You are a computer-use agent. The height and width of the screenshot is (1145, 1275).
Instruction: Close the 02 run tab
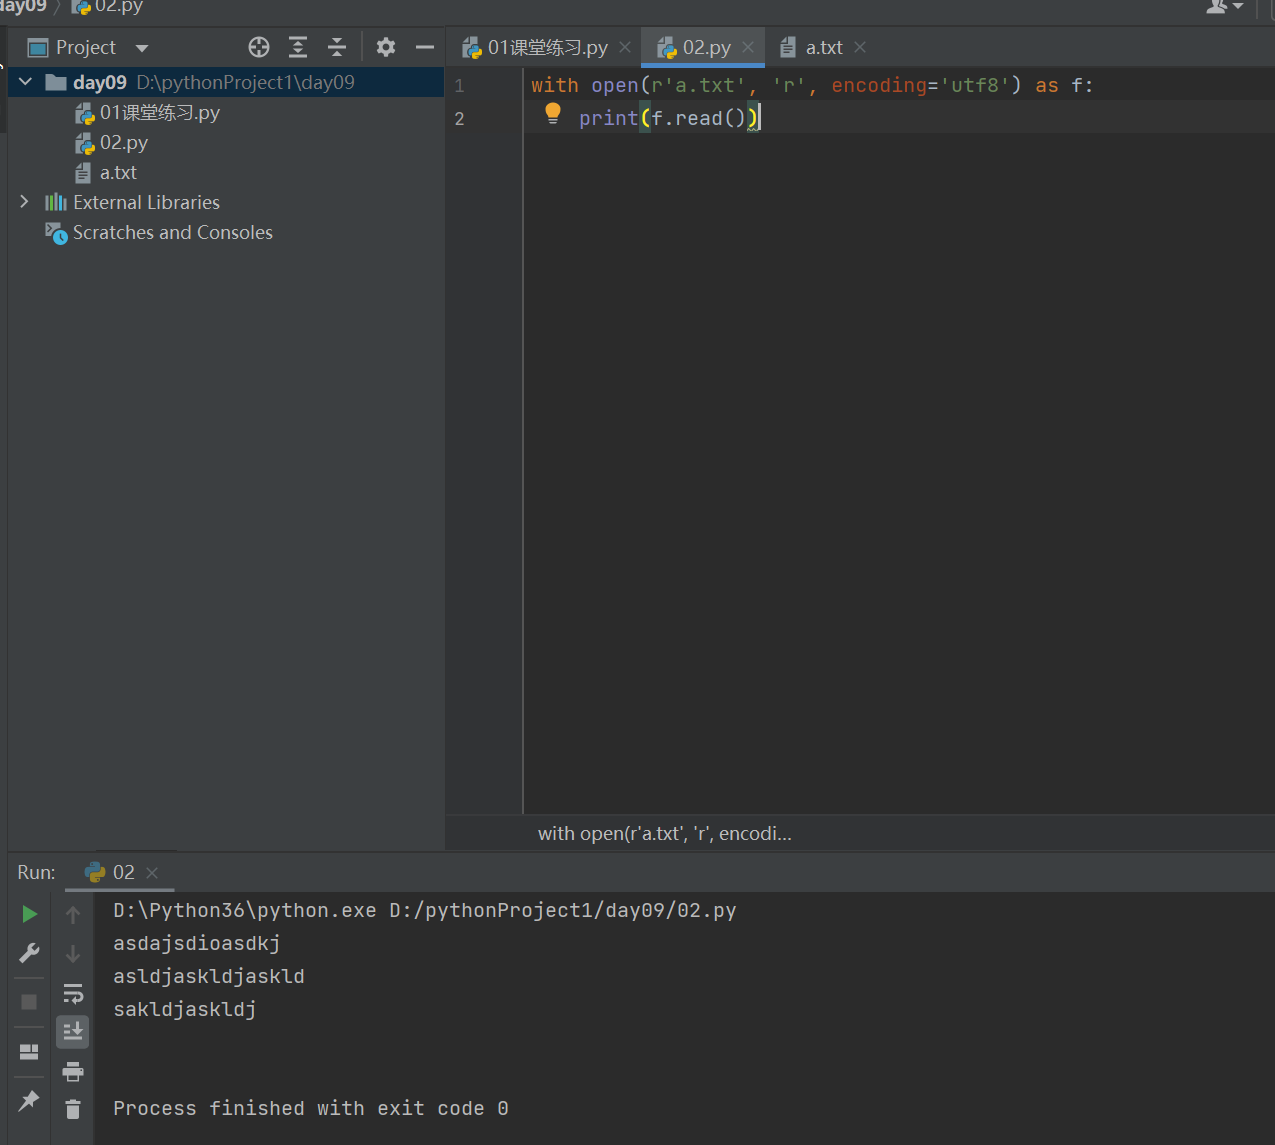coord(152,873)
